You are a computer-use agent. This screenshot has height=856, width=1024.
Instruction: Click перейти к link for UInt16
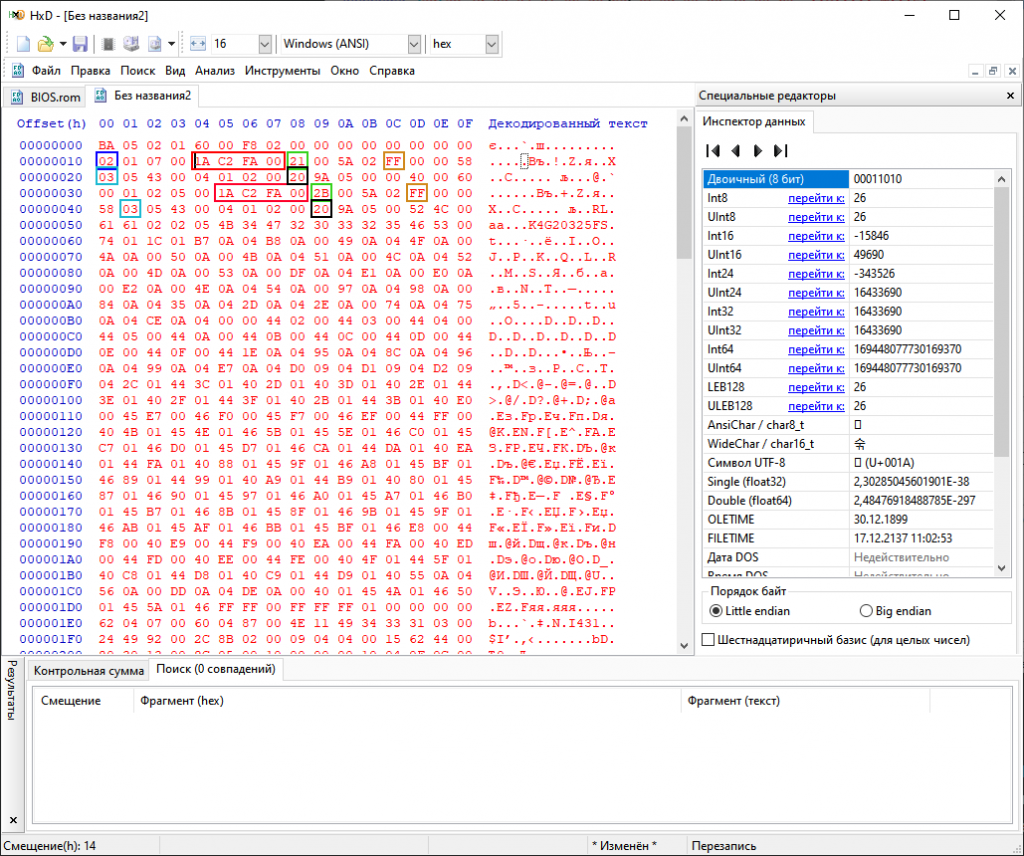tap(816, 255)
